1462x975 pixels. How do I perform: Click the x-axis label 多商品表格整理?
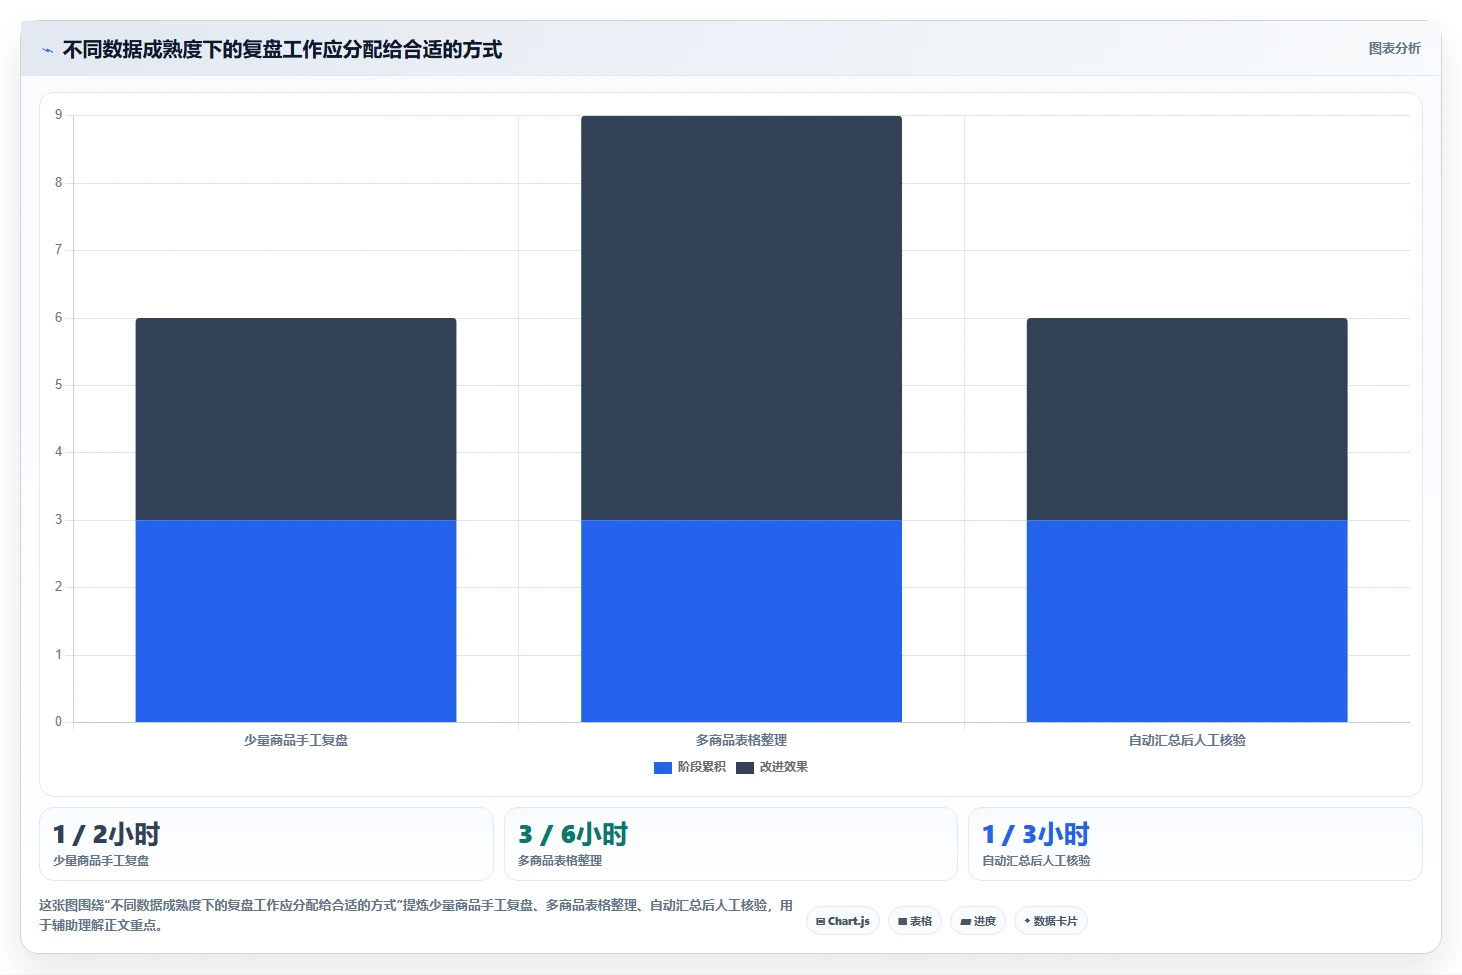pos(741,740)
